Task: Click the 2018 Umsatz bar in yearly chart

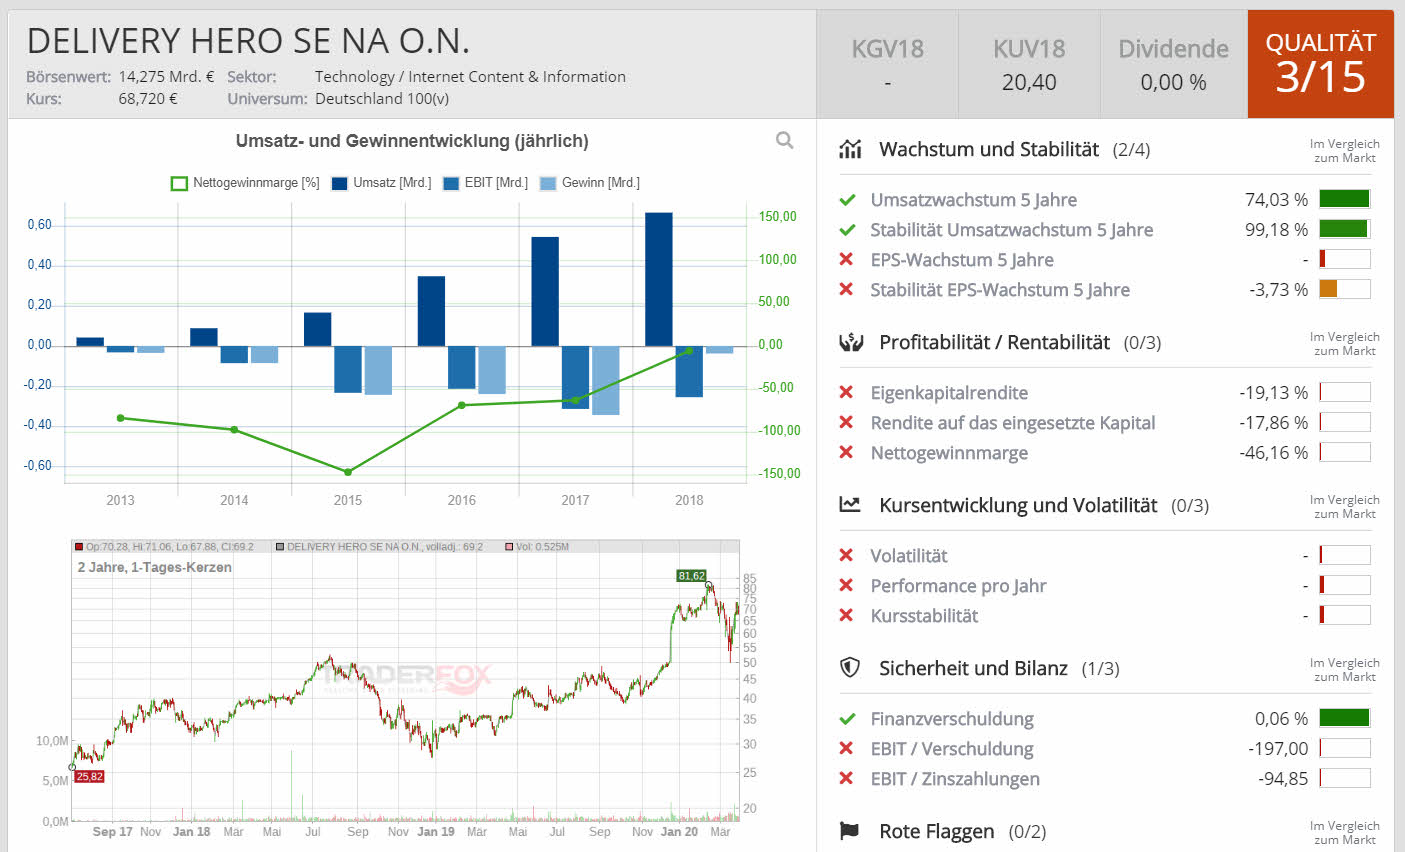Action: [659, 279]
